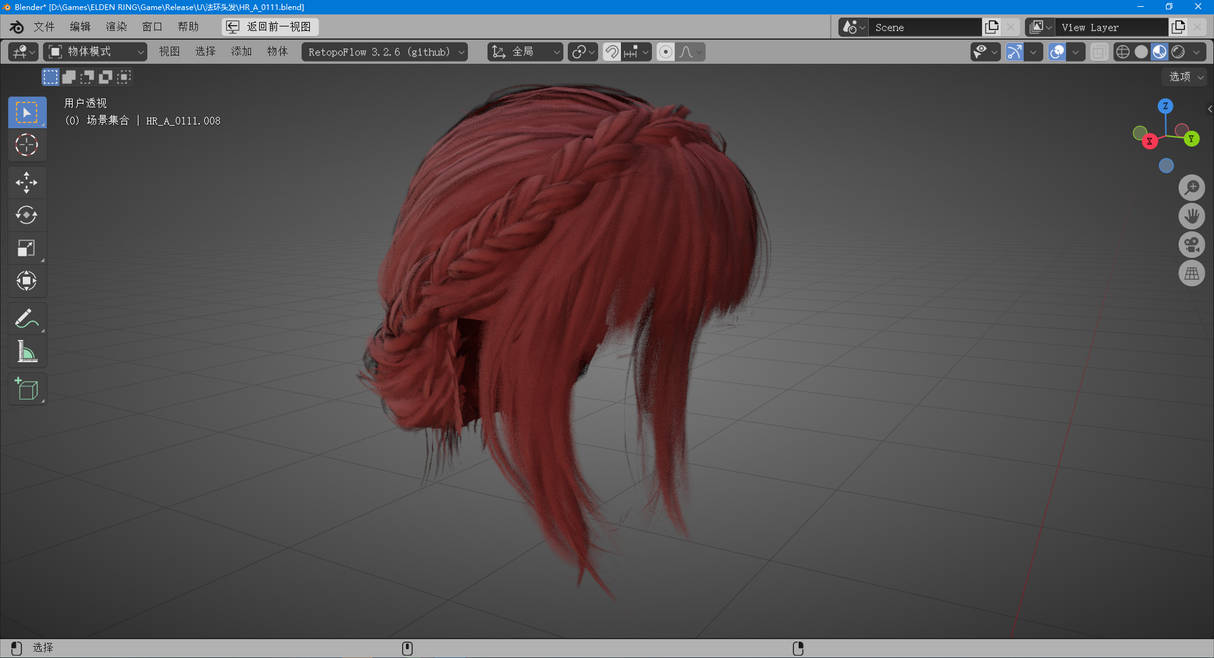Open the 编辑 menu
This screenshot has height=658, width=1214.
tap(80, 27)
